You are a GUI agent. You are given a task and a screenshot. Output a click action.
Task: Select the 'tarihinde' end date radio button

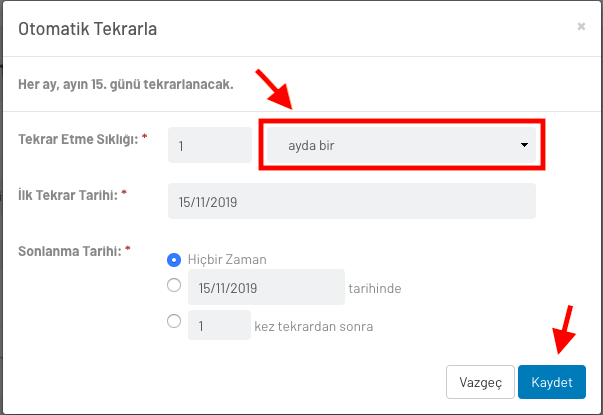pyautogui.click(x=174, y=285)
